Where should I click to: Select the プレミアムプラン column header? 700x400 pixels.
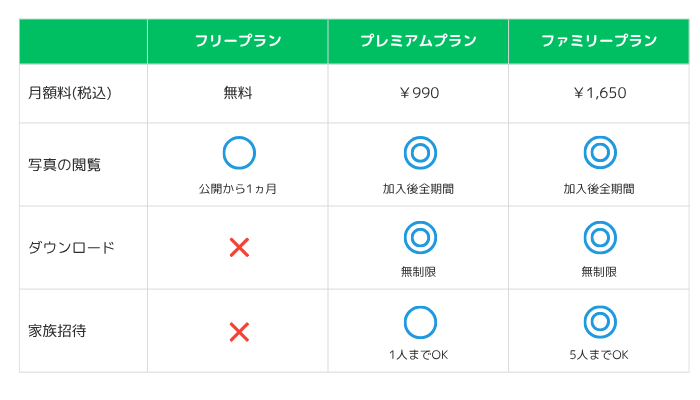[x=418, y=41]
